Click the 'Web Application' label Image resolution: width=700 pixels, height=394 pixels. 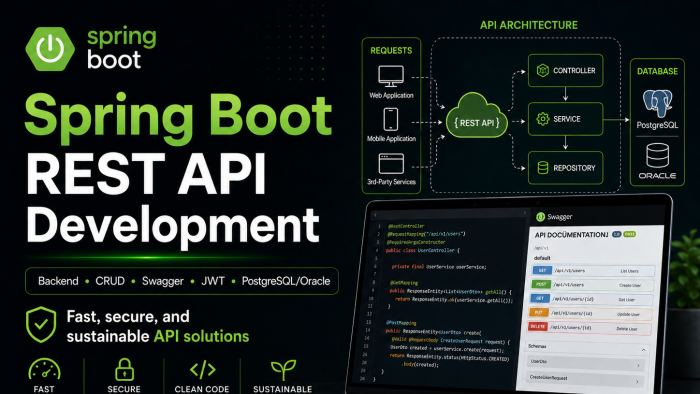tap(391, 95)
